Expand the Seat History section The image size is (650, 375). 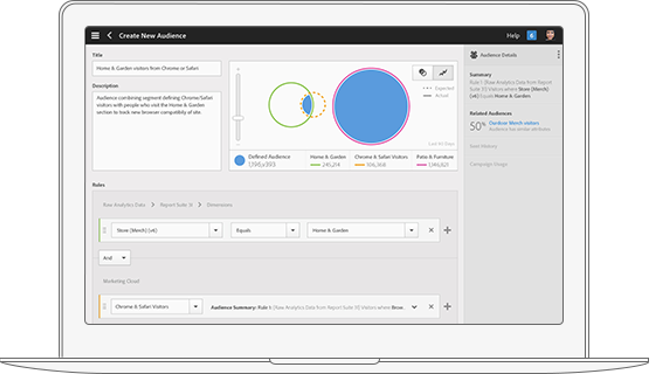click(483, 146)
